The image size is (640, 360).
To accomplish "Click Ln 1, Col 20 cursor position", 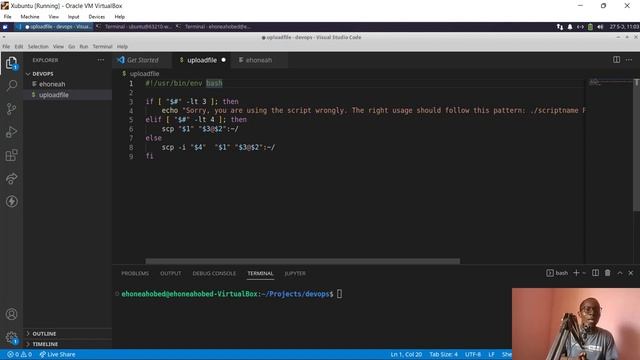I will click(406, 354).
